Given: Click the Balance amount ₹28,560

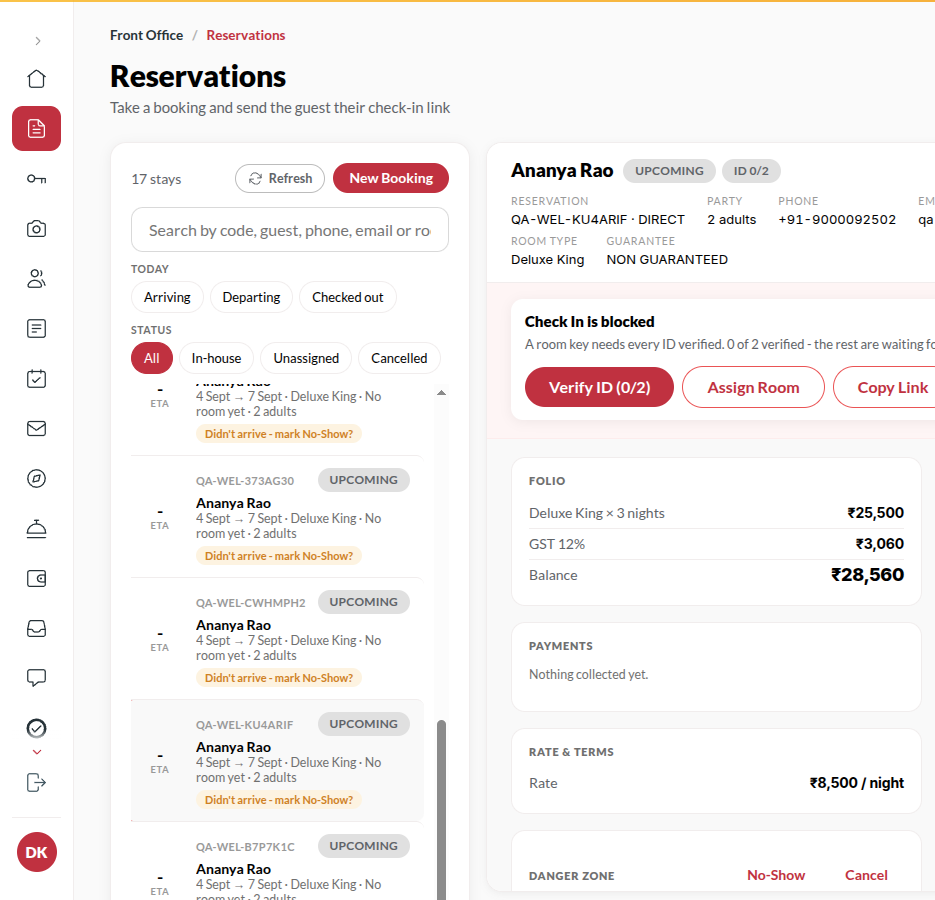Looking at the screenshot, I should click(868, 575).
